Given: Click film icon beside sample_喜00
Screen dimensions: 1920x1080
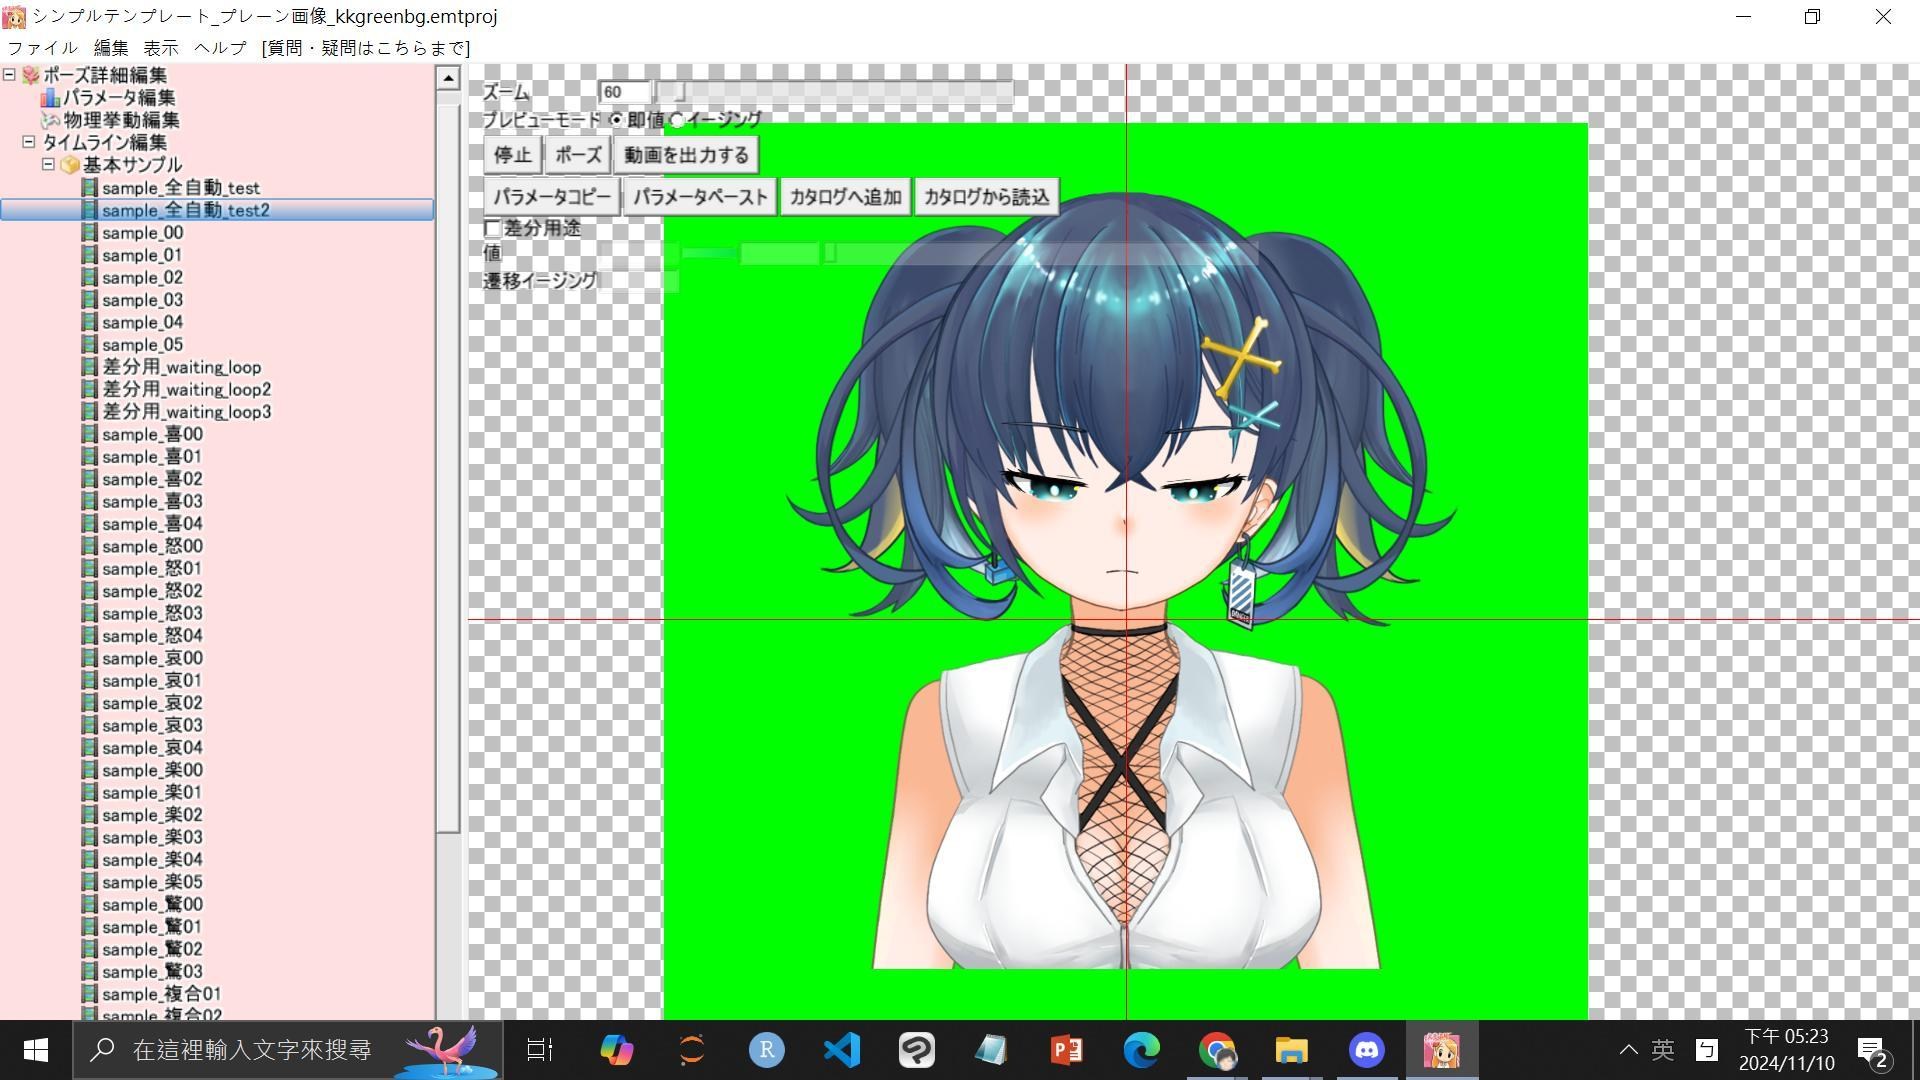Looking at the screenshot, I should point(89,434).
